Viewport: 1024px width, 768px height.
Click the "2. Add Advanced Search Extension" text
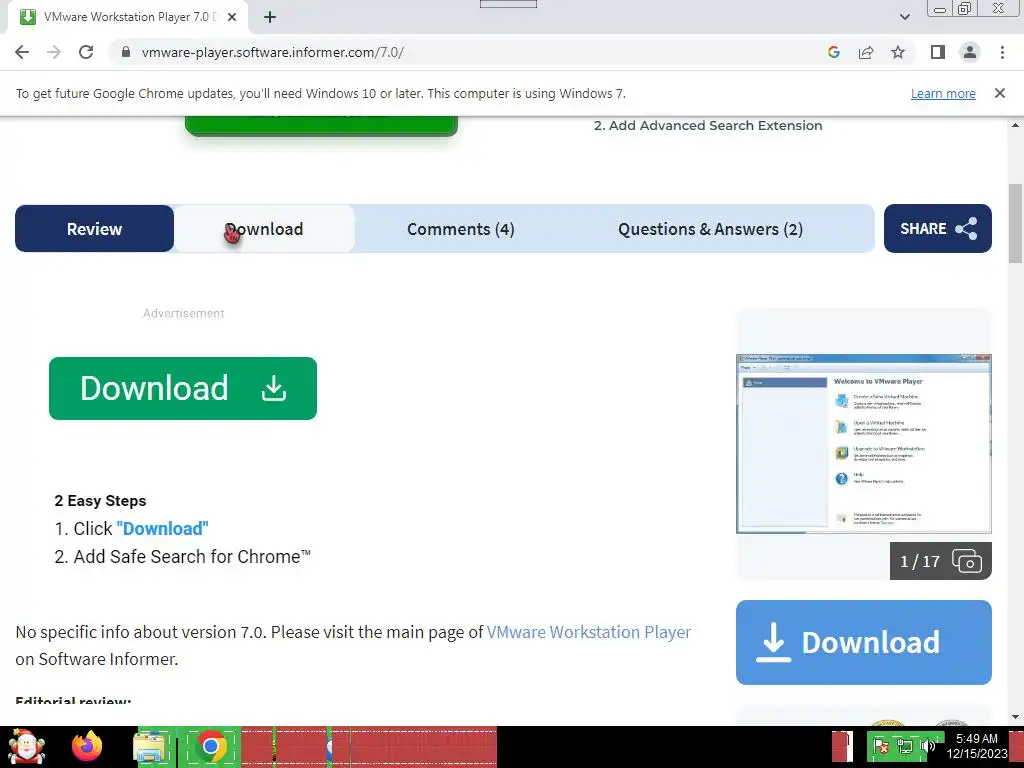click(708, 125)
